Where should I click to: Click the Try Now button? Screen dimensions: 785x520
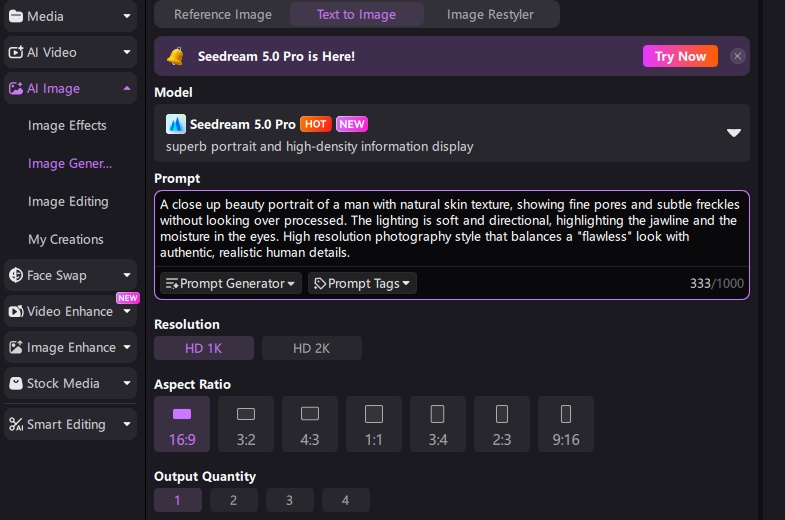coord(680,56)
